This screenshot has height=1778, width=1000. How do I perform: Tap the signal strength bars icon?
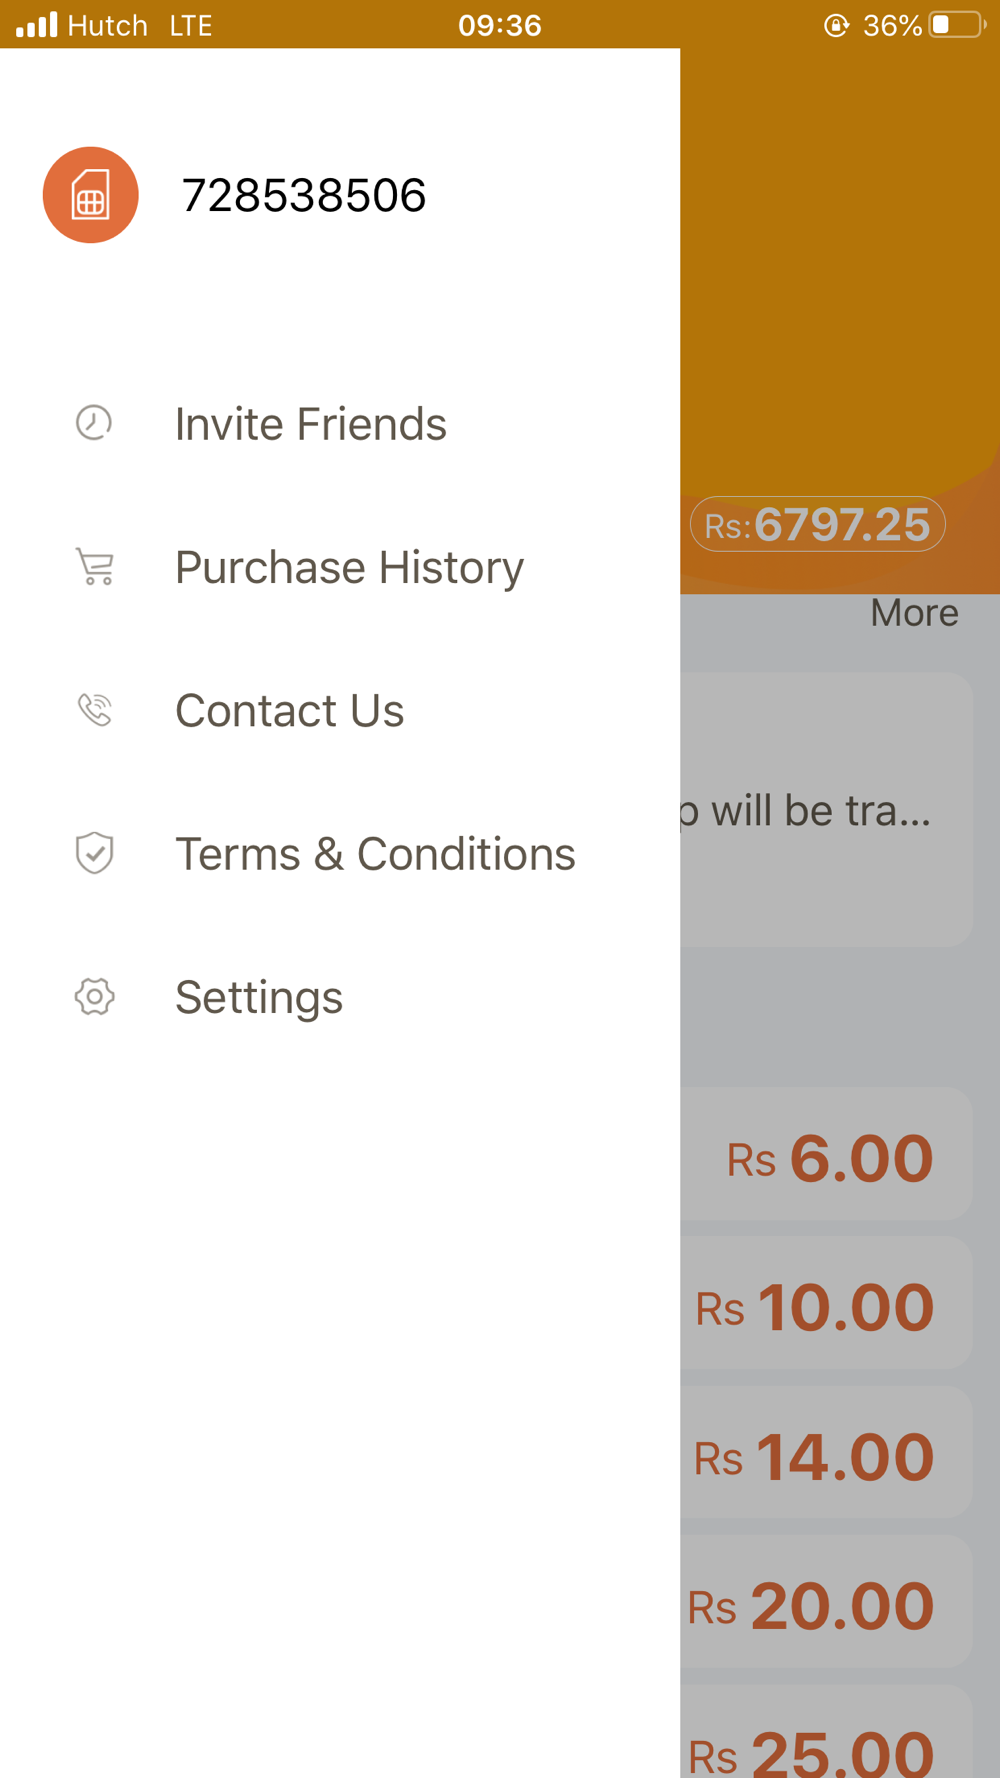pyautogui.click(x=37, y=25)
